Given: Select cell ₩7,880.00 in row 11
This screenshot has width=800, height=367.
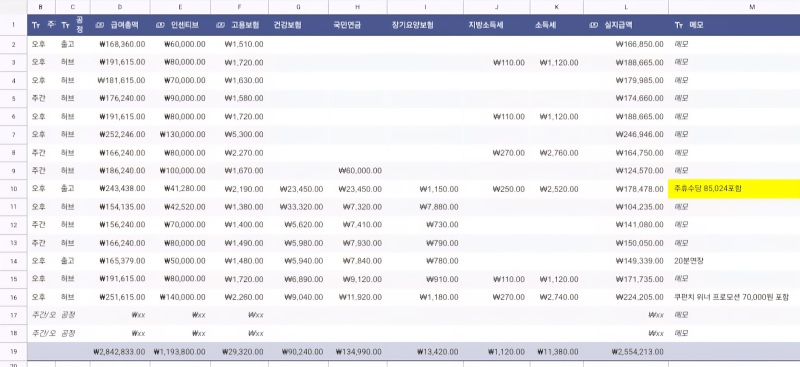Looking at the screenshot, I should [425, 207].
